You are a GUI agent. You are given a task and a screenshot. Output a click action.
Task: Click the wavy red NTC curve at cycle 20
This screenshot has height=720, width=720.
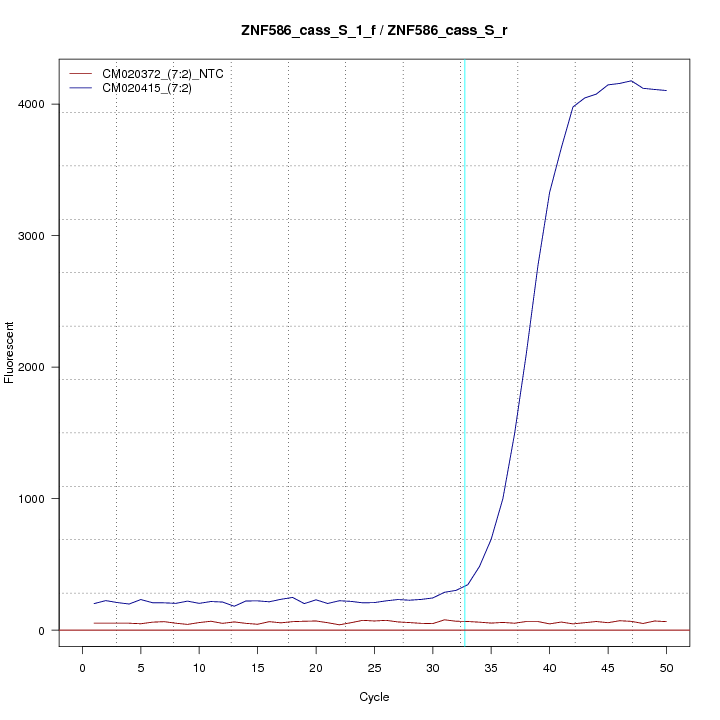[x=316, y=621]
